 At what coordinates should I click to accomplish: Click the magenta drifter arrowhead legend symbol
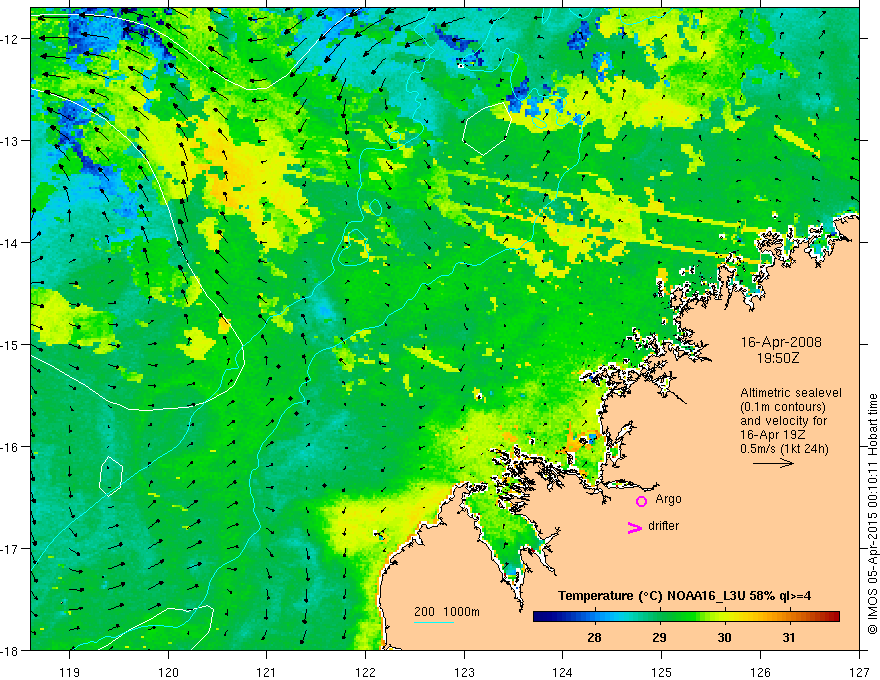[634, 527]
